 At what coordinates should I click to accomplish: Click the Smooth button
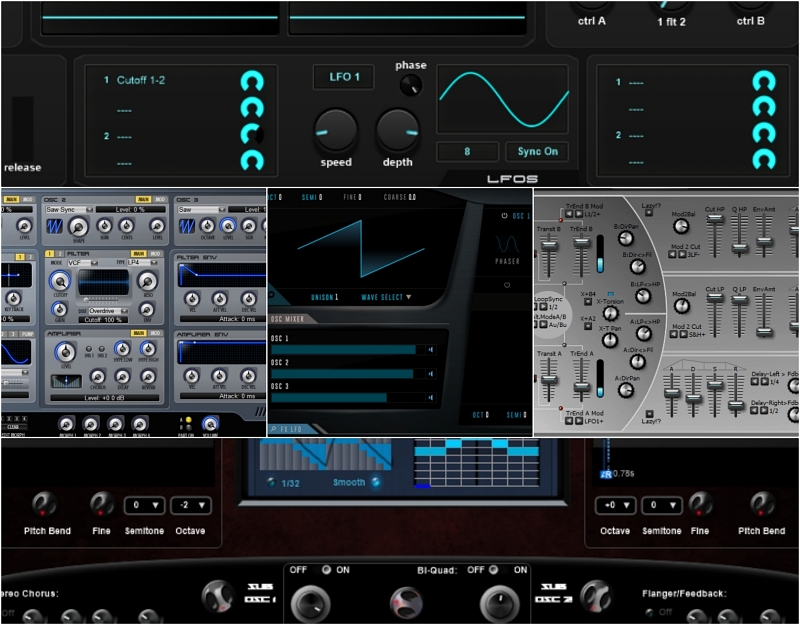click(x=354, y=480)
